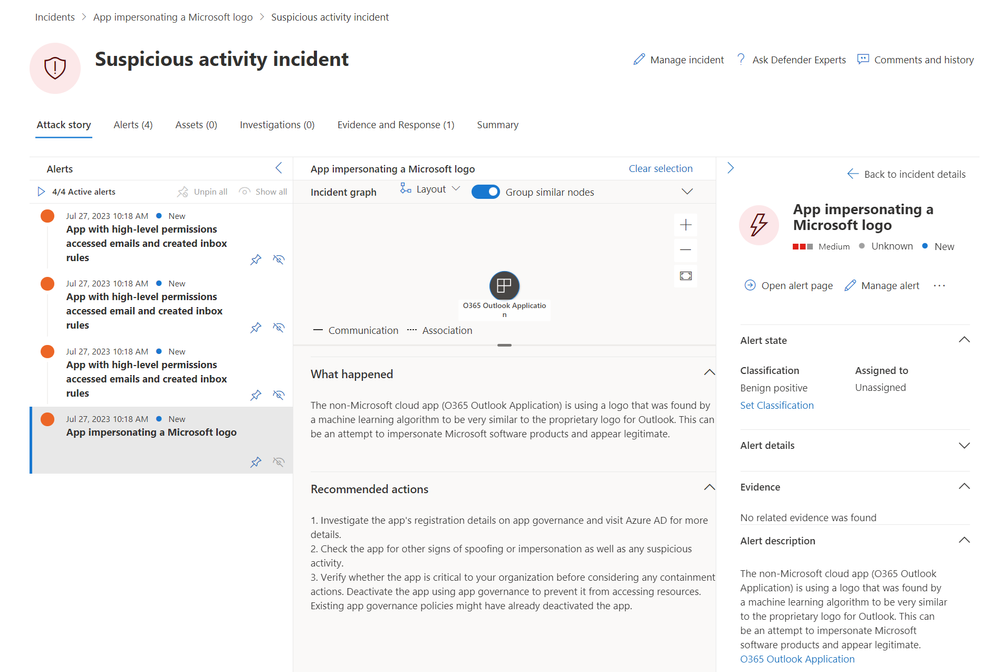Toggle Group similar nodes switch

485,192
